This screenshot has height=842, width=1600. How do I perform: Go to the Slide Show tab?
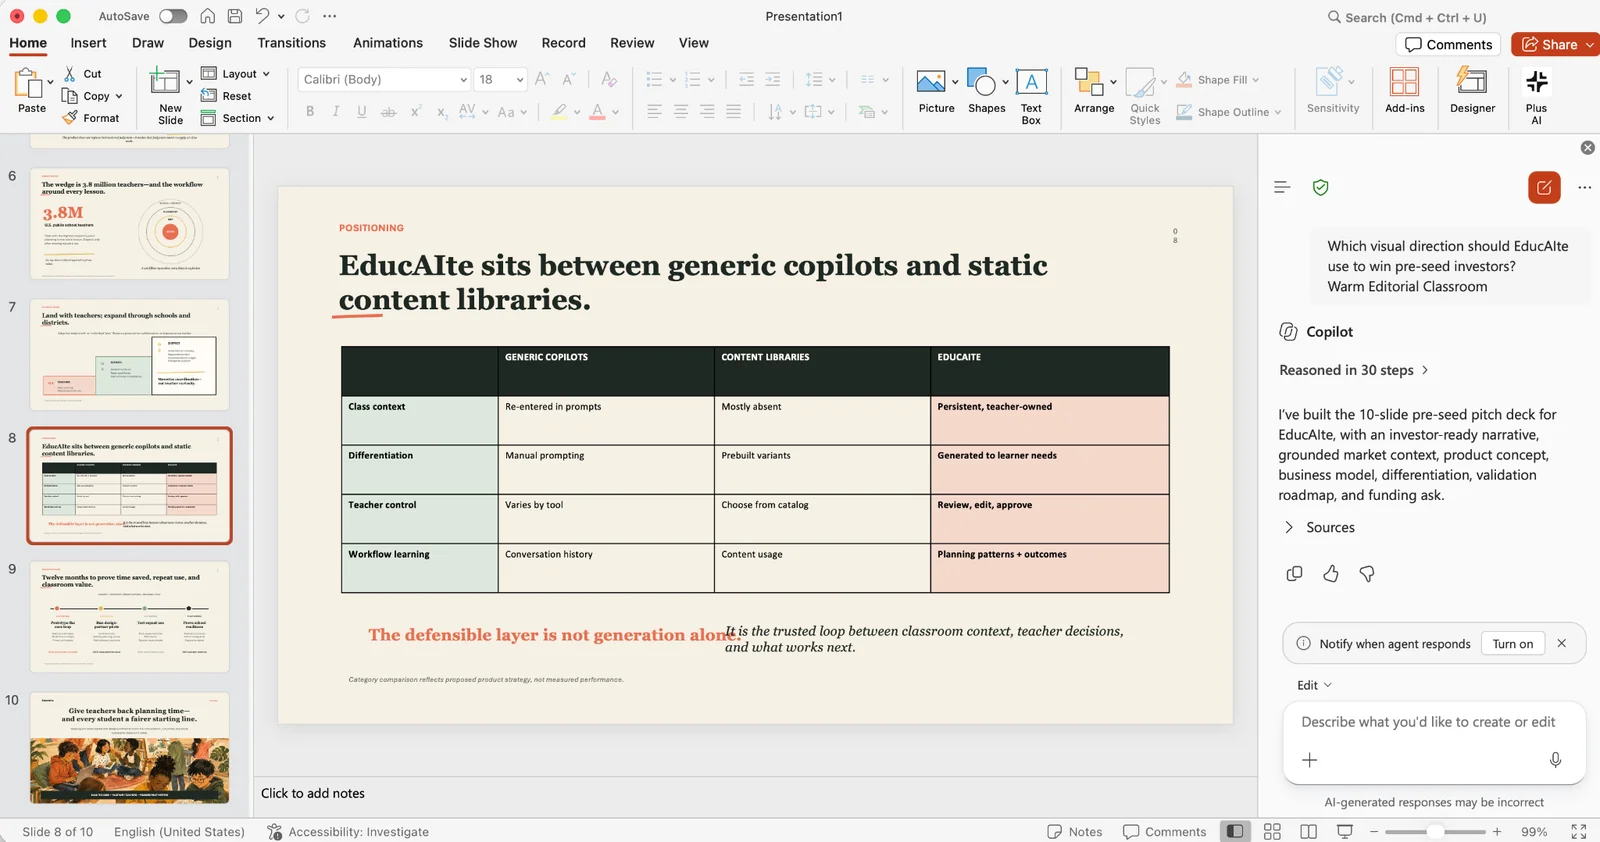[x=483, y=43]
